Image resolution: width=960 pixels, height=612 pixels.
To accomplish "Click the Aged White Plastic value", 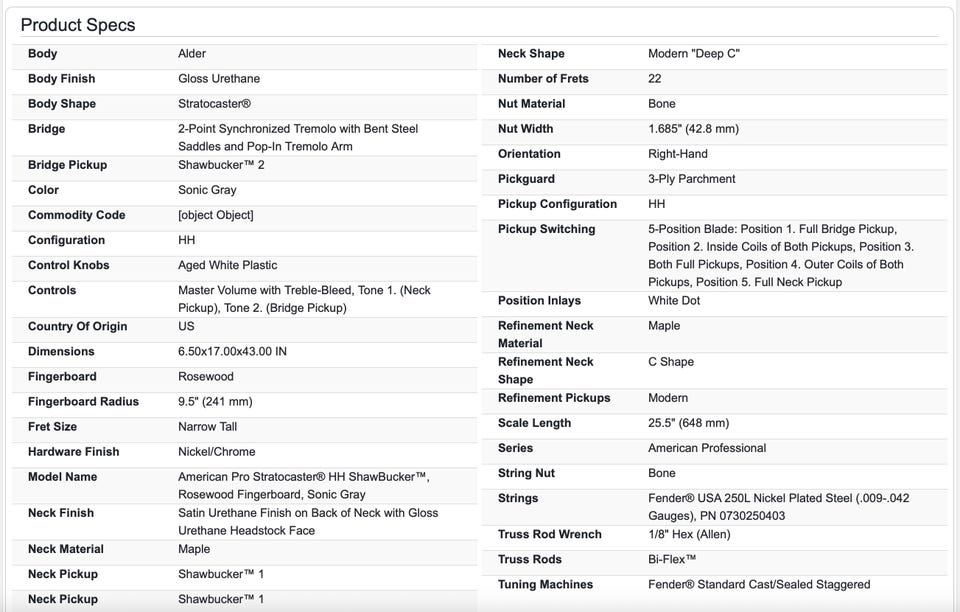I will [227, 265].
